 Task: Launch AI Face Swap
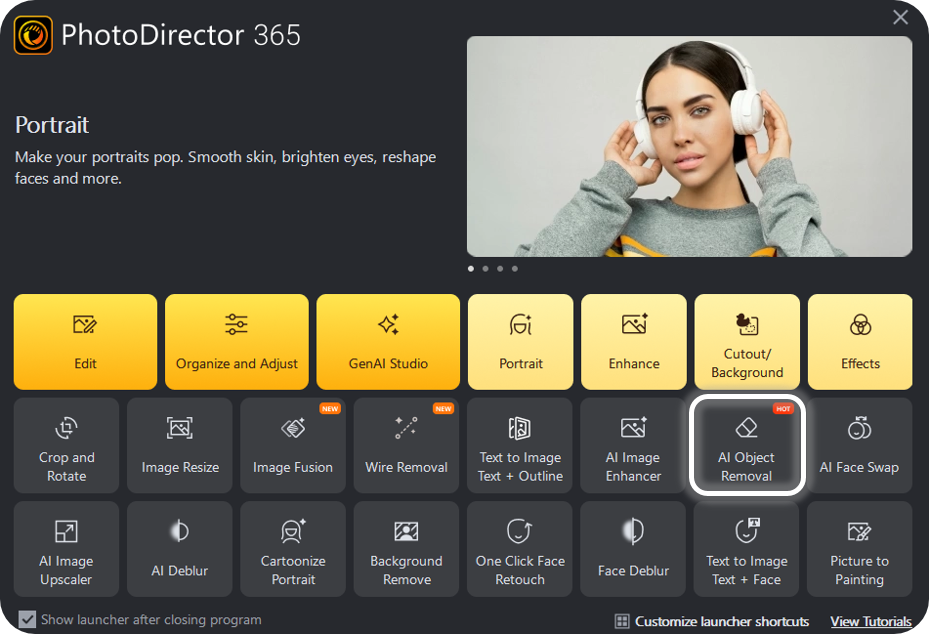[x=859, y=446]
